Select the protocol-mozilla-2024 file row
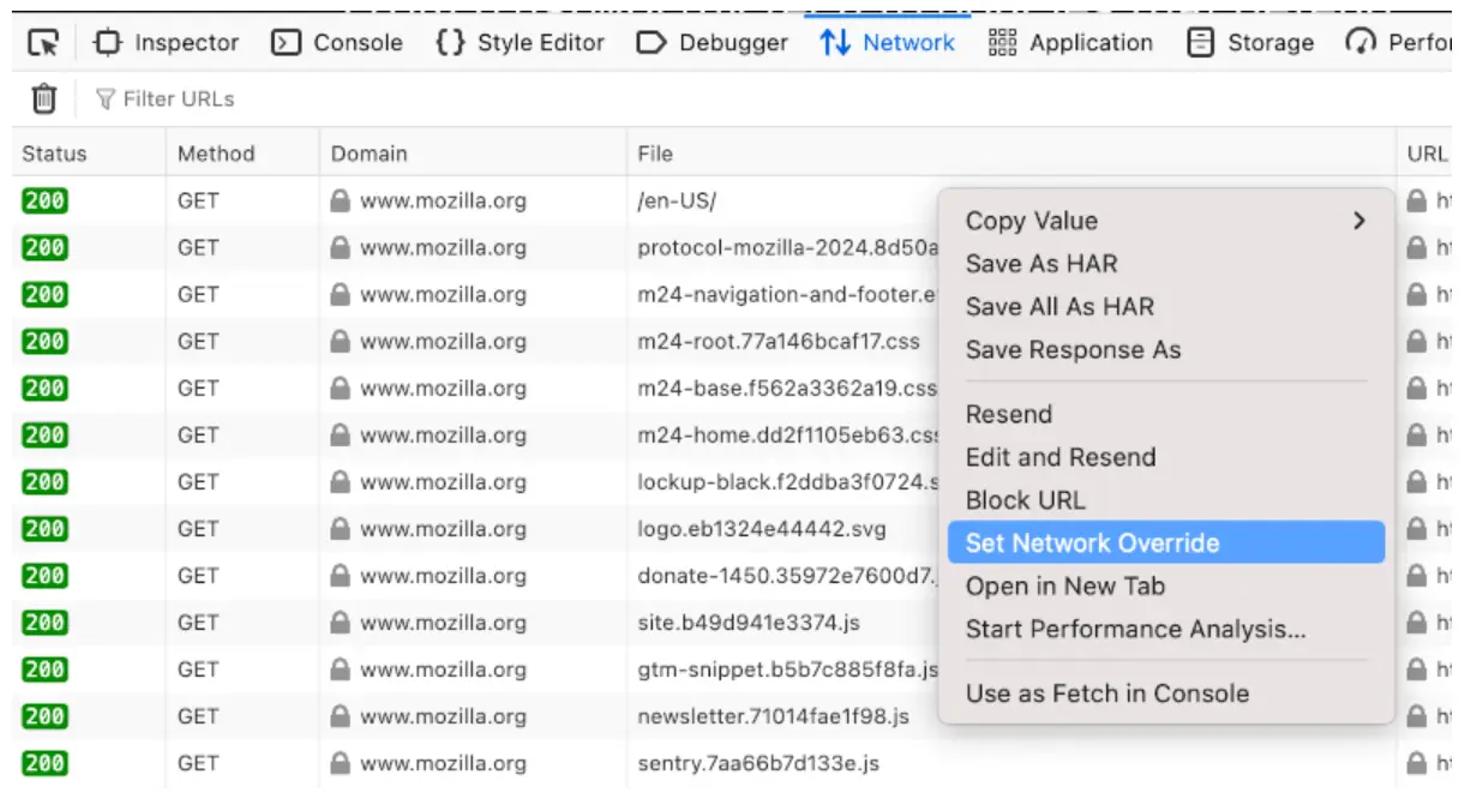The image size is (1477, 810). (788, 248)
